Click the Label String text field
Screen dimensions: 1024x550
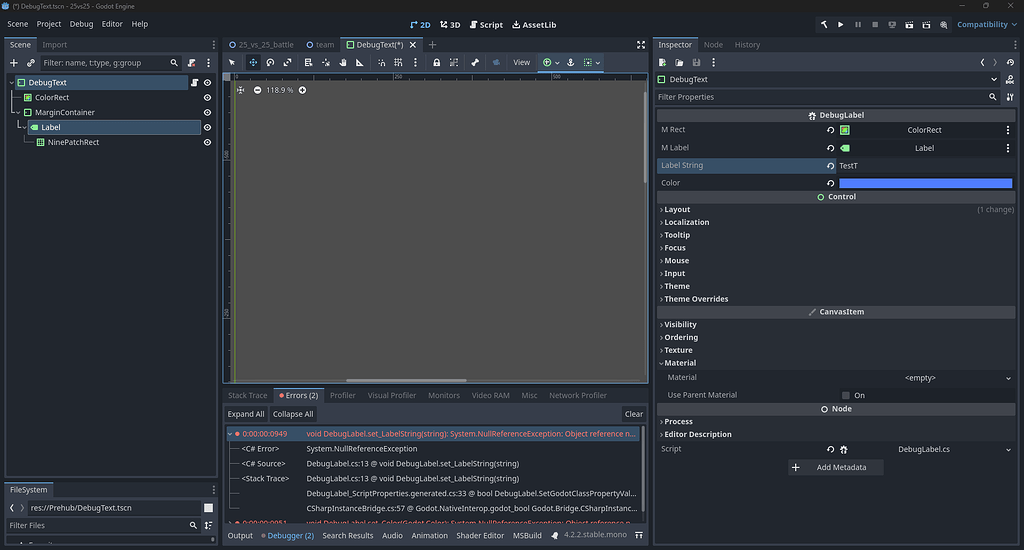tap(925, 166)
